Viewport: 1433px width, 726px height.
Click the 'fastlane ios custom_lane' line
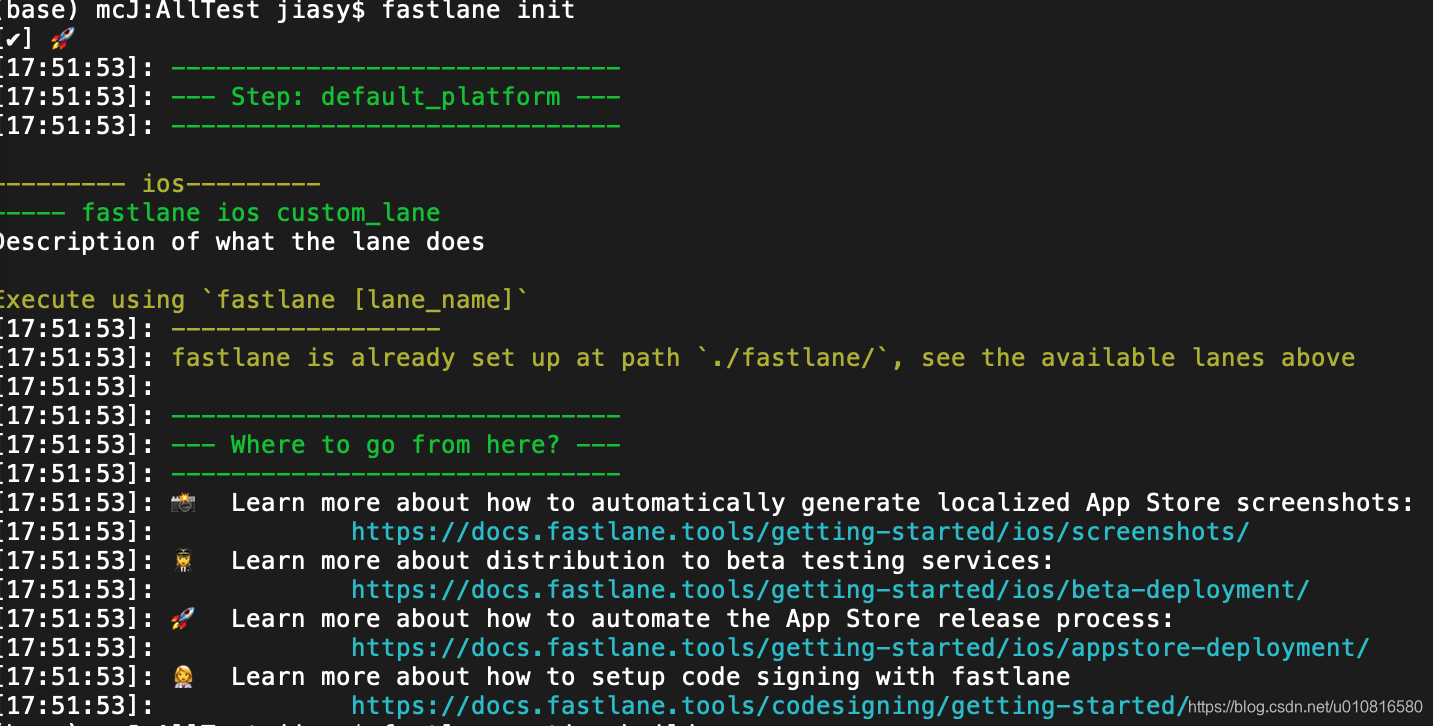[220, 213]
